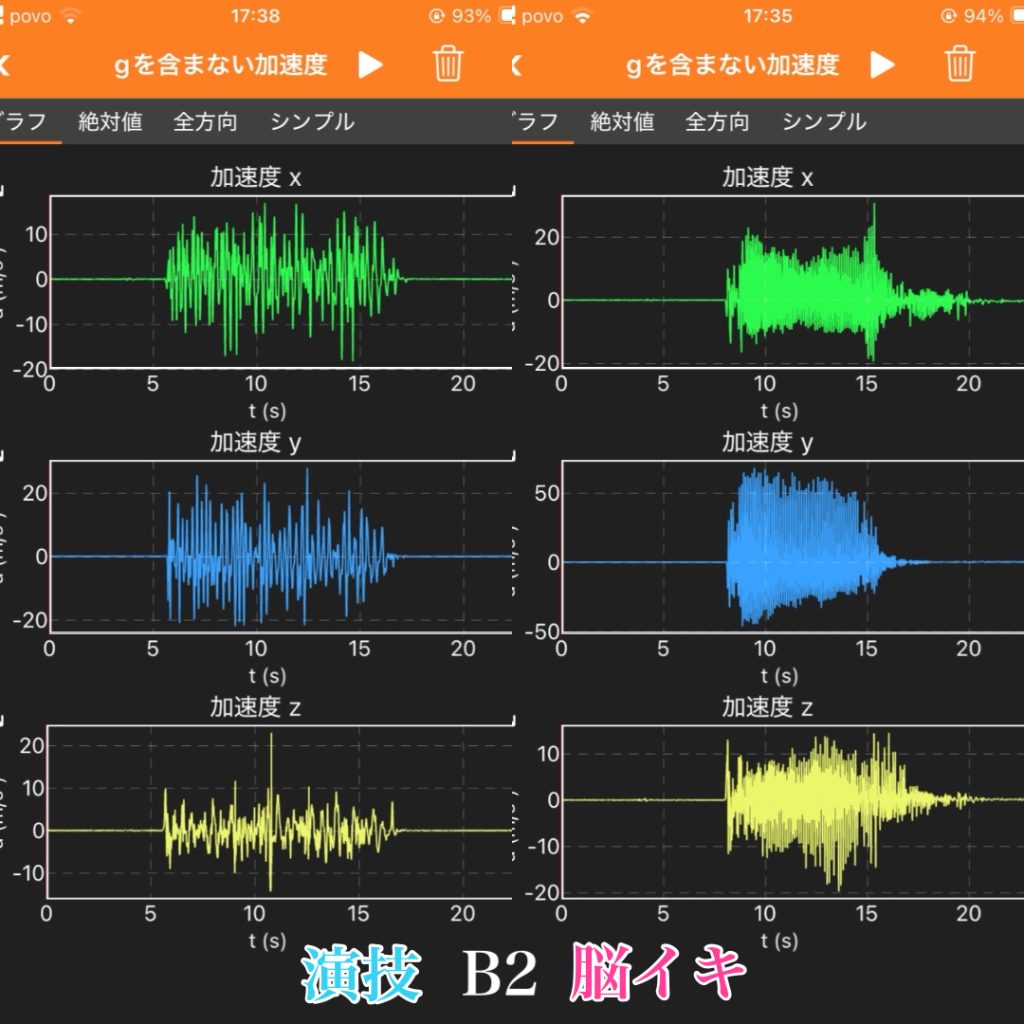Select the left シンプル tab

pyautogui.click(x=312, y=122)
